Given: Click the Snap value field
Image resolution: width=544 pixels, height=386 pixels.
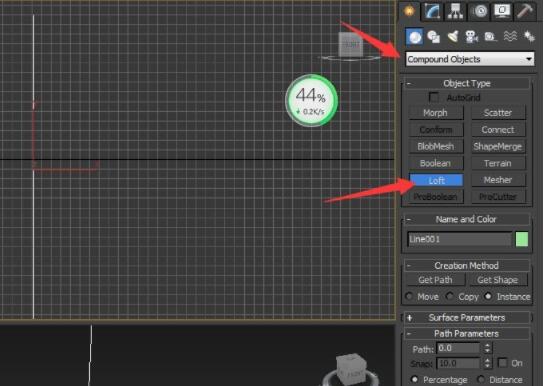Looking at the screenshot, I should click(458, 363).
